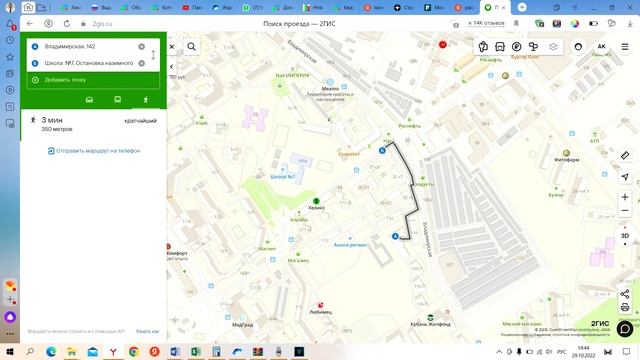
Task: Activate the ruler measurement tool
Action: click(x=624, y=155)
